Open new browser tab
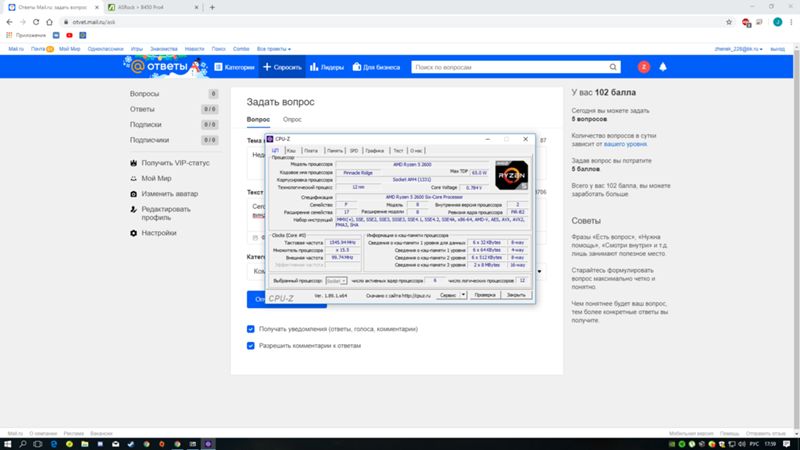The height and width of the screenshot is (450, 800). (212, 7)
